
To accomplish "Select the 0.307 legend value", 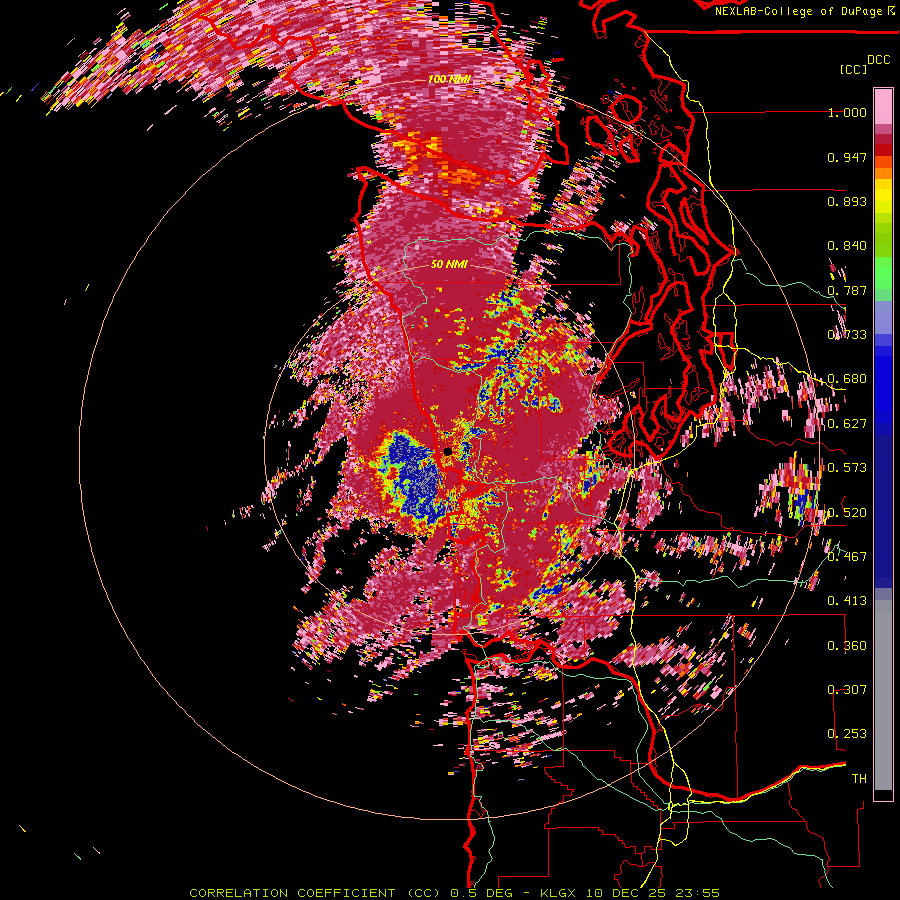I will 847,690.
